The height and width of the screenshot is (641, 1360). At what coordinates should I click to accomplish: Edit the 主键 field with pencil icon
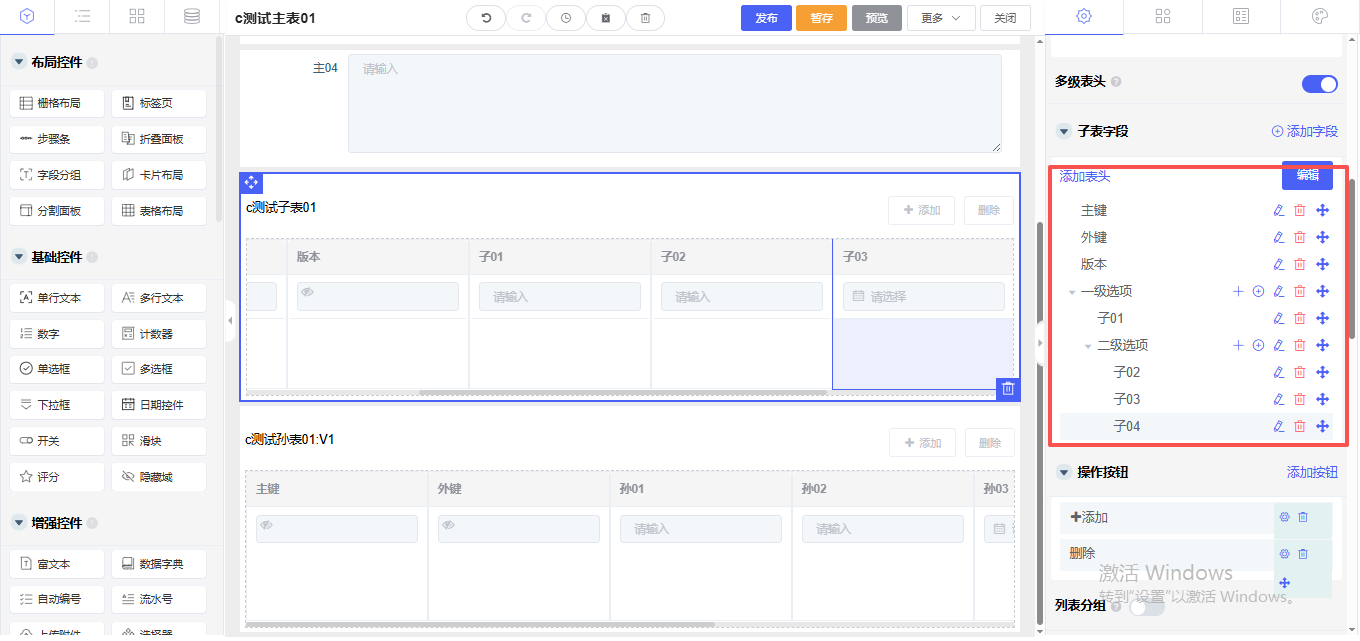pyautogui.click(x=1278, y=210)
